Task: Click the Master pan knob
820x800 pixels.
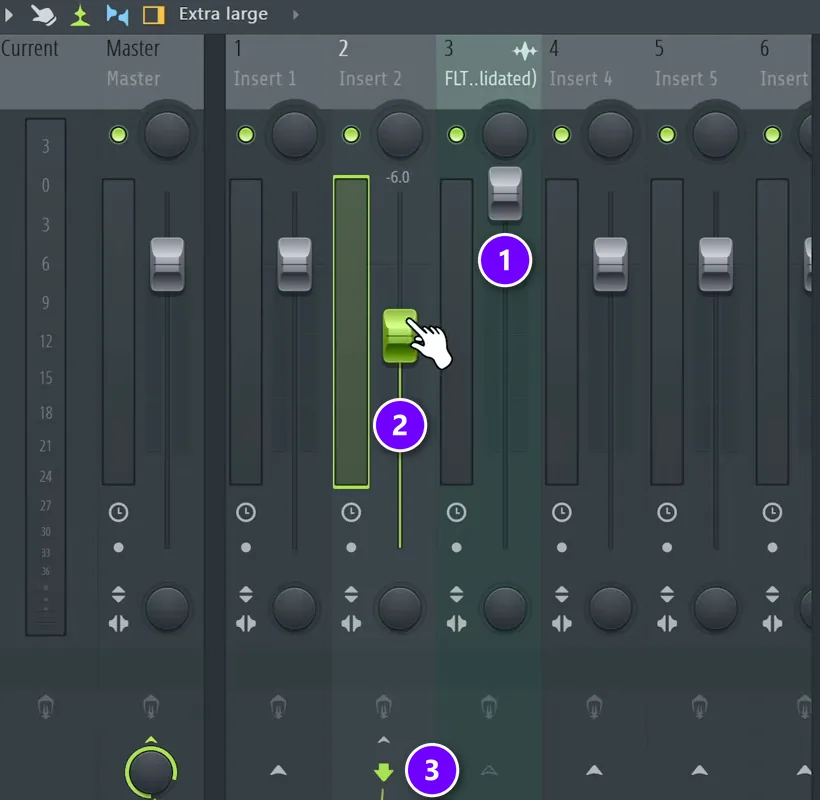Action: point(167,135)
